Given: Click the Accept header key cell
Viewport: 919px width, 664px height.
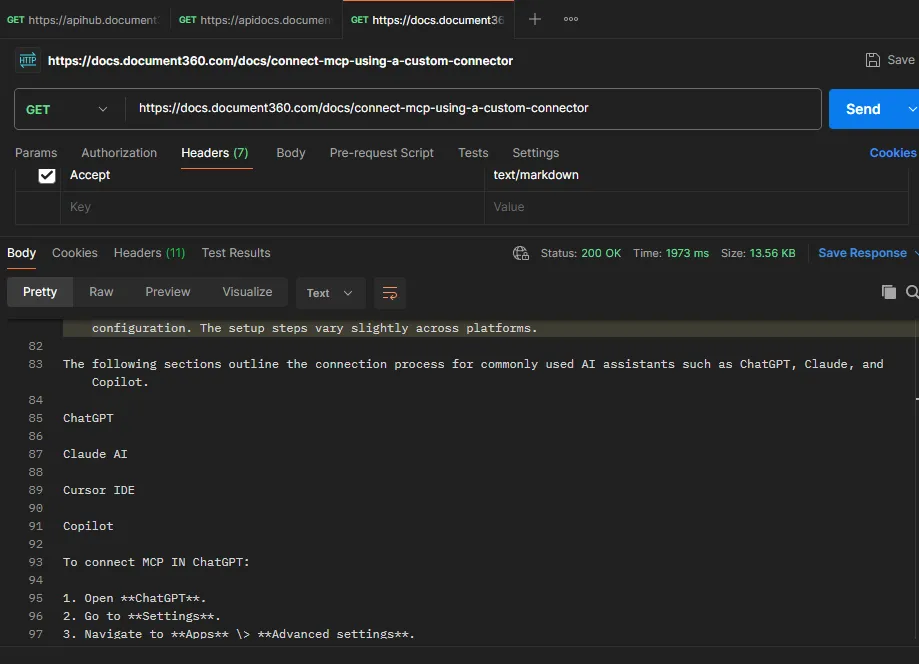Looking at the screenshot, I should pyautogui.click(x=272, y=175).
